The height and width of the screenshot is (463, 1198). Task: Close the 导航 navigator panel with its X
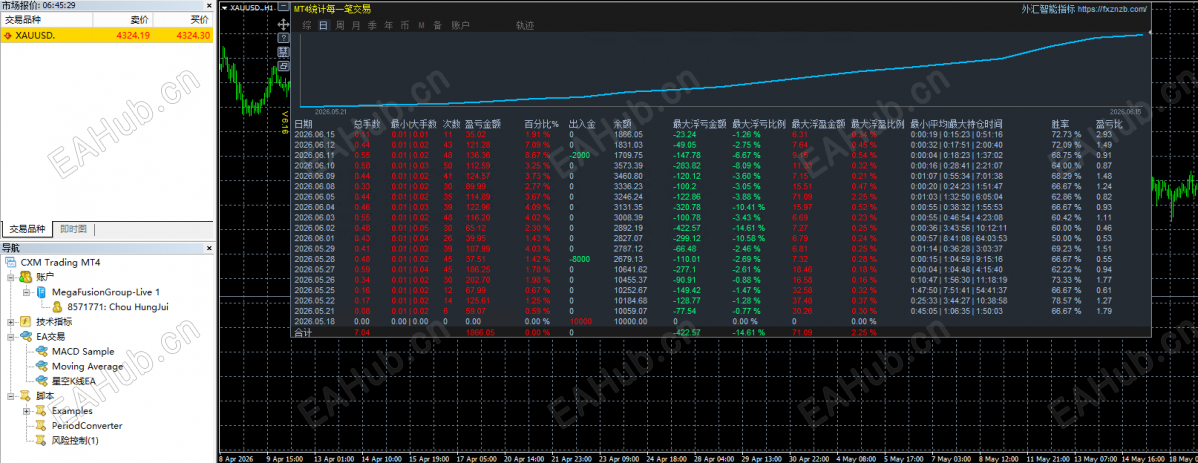208,248
